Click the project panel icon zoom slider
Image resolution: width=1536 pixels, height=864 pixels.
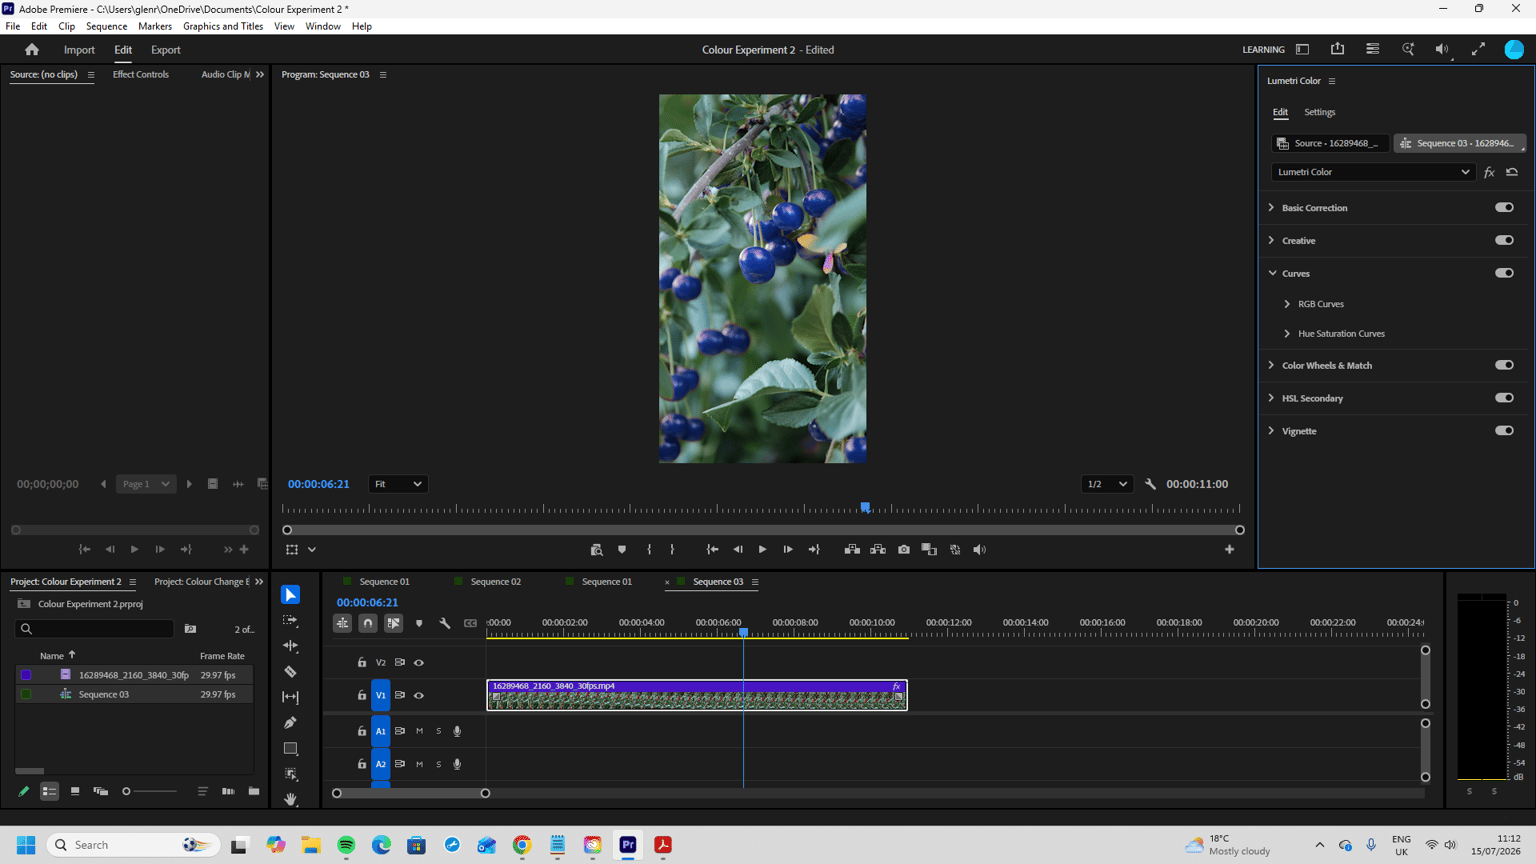[149, 791]
